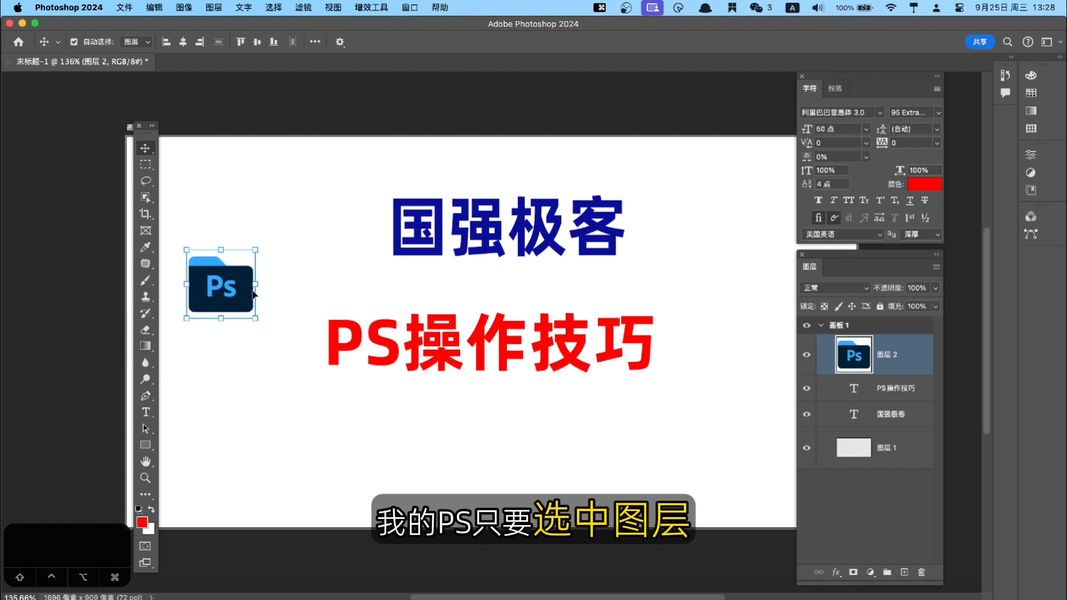
Task: Open the 帮助 menu
Action: pos(440,7)
